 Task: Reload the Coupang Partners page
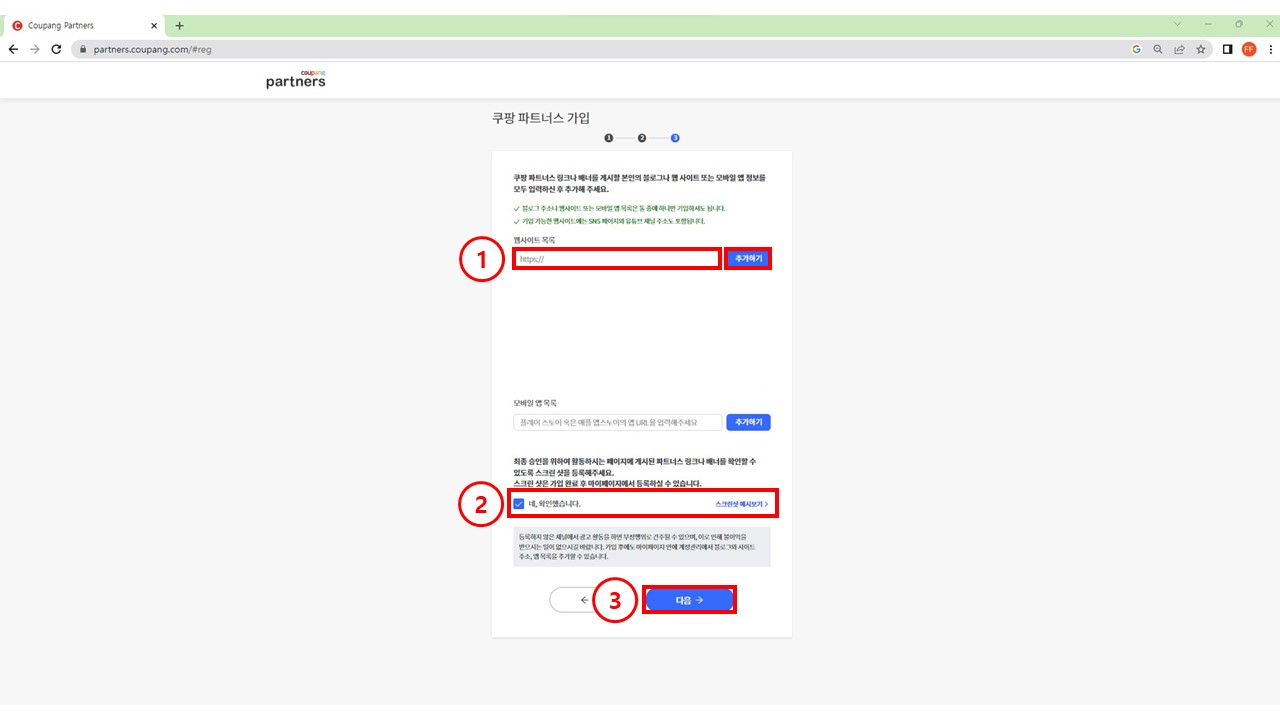57,49
